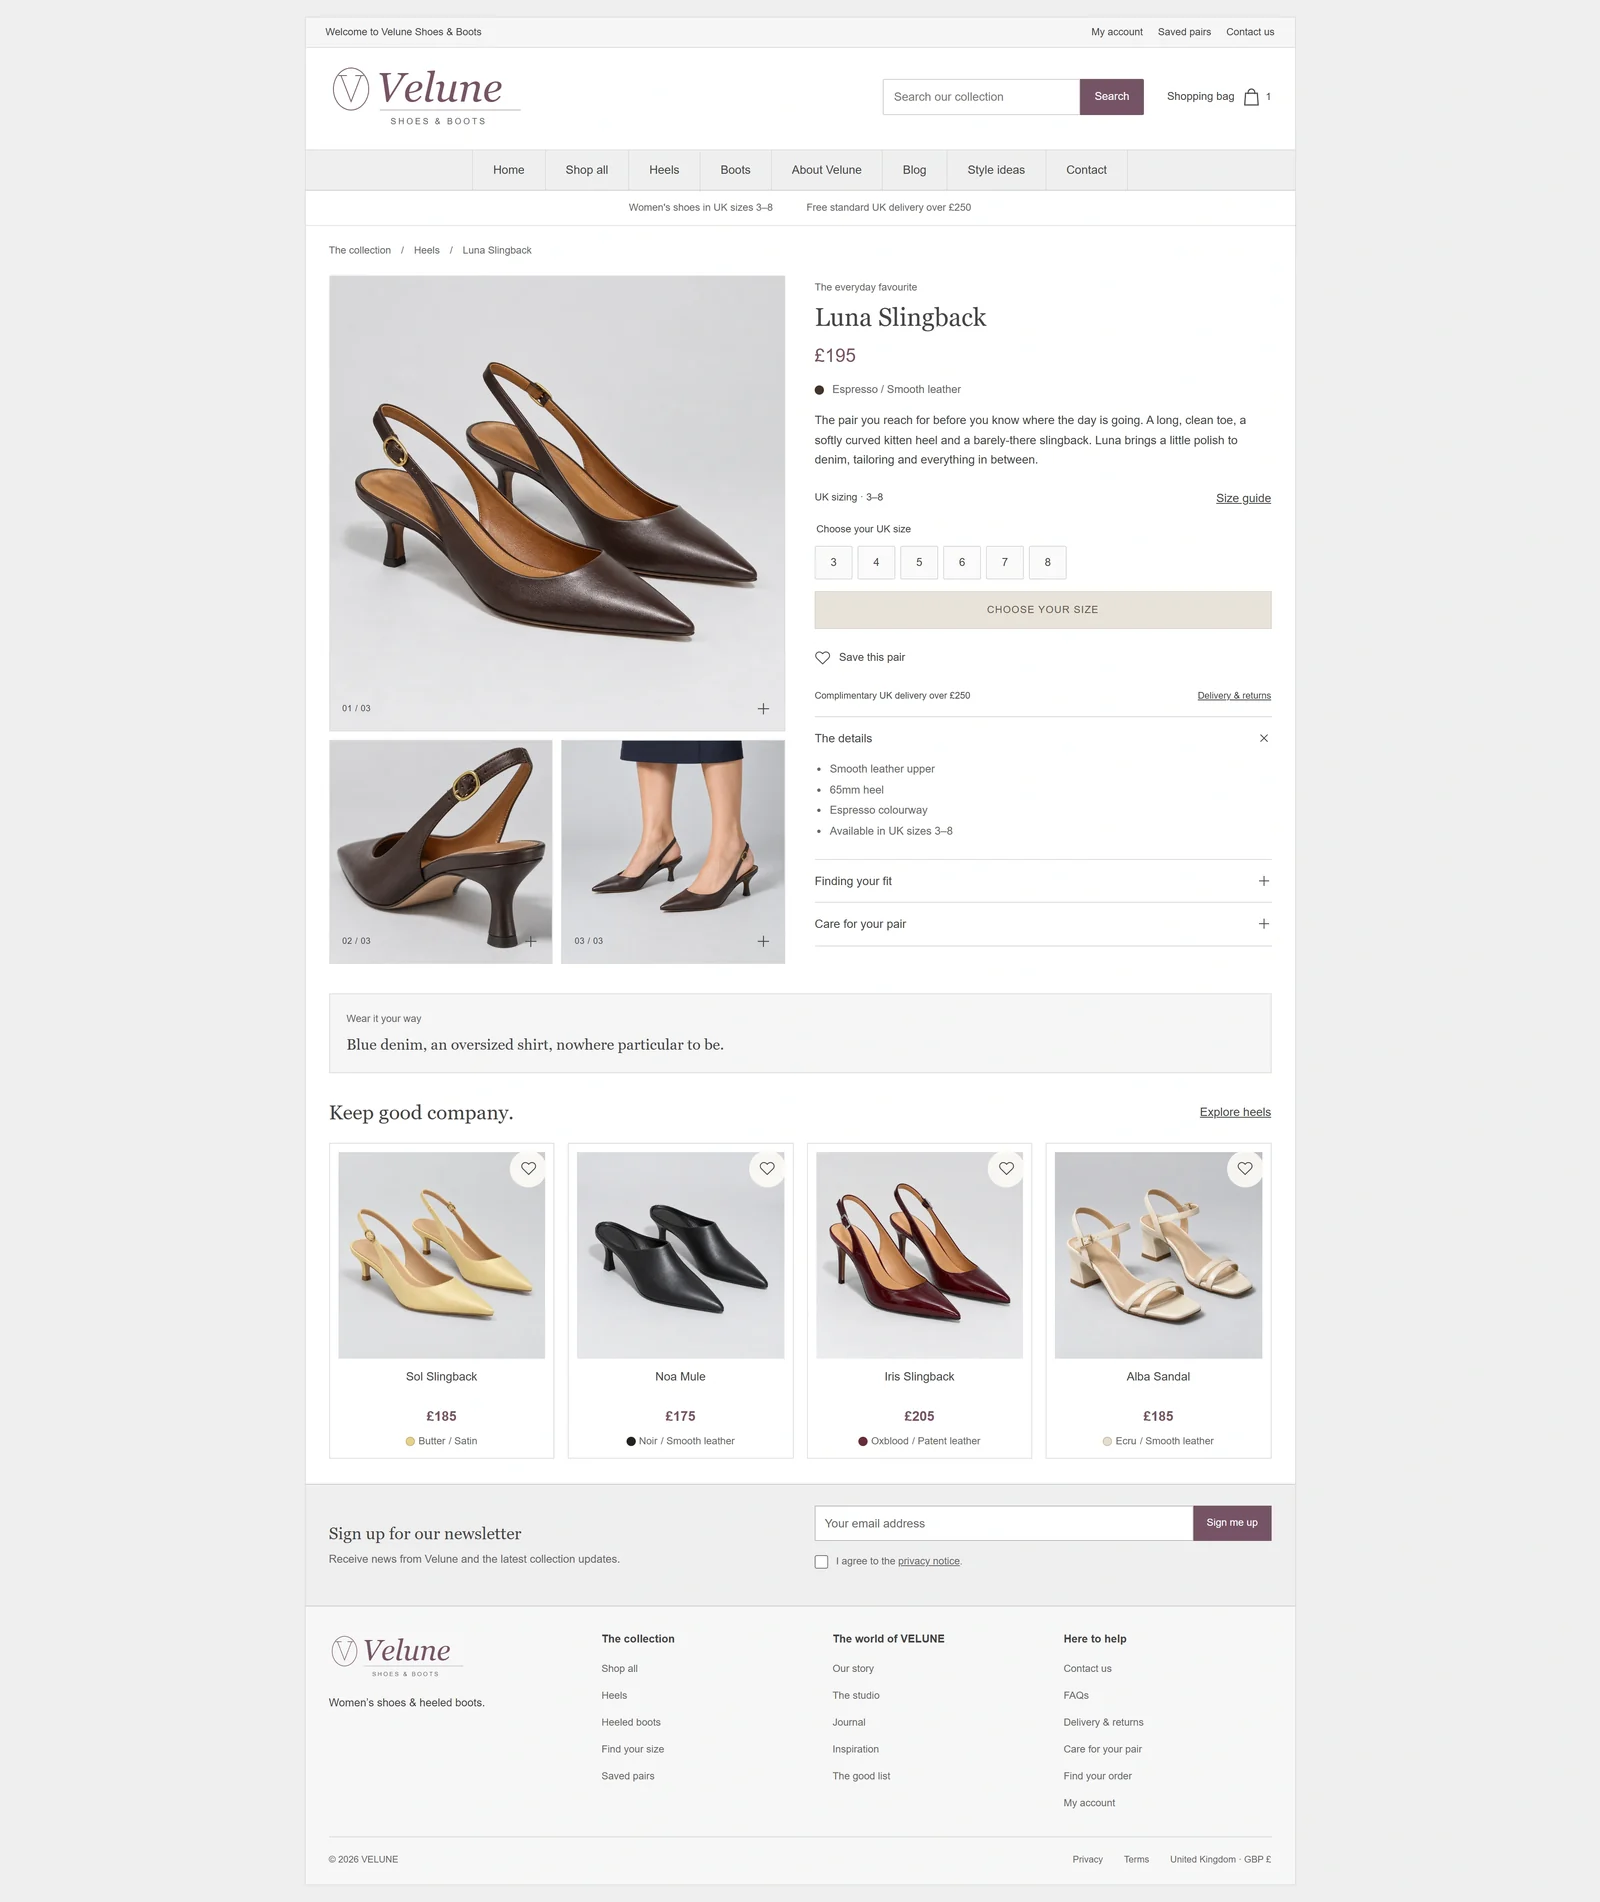The width and height of the screenshot is (1600, 1902).
Task: Click the Sign me up button
Action: [x=1232, y=1524]
